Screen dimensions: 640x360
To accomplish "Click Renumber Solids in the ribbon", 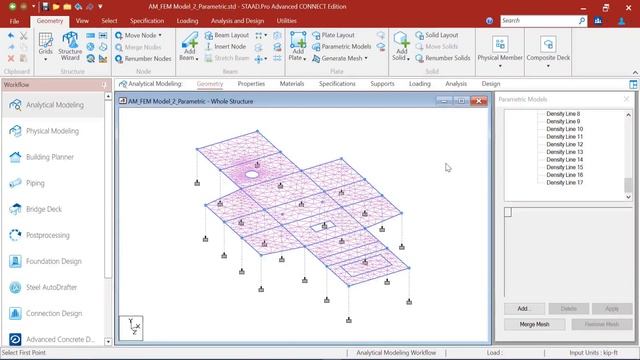I will tap(443, 58).
